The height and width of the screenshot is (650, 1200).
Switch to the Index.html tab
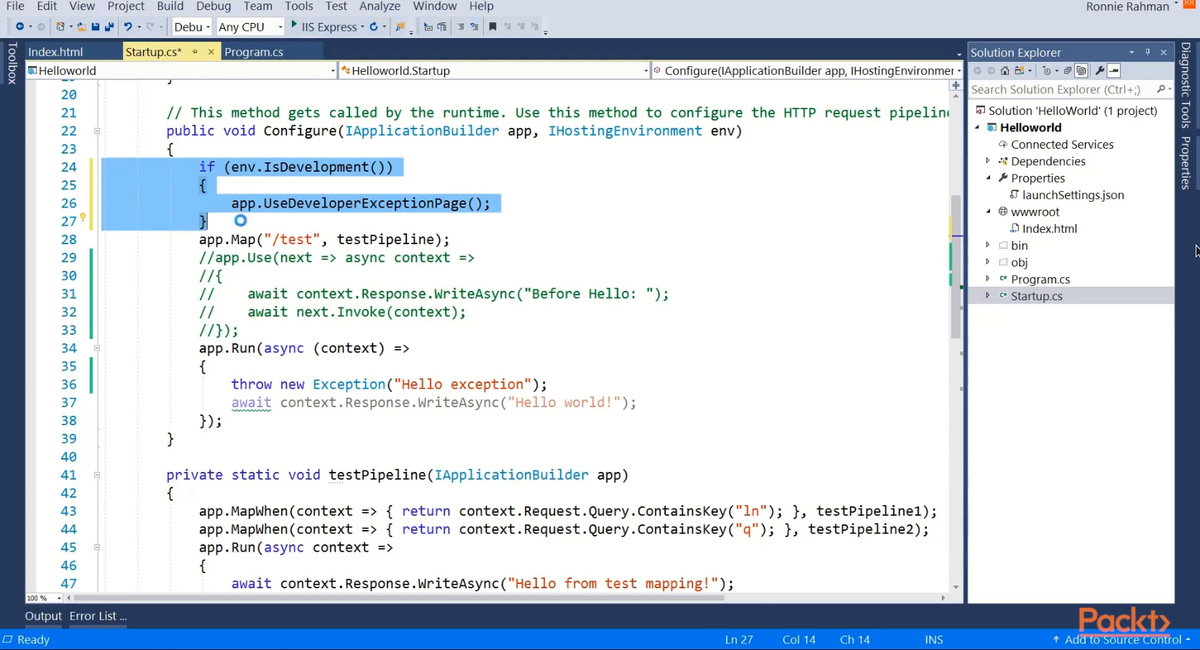[x=56, y=52]
